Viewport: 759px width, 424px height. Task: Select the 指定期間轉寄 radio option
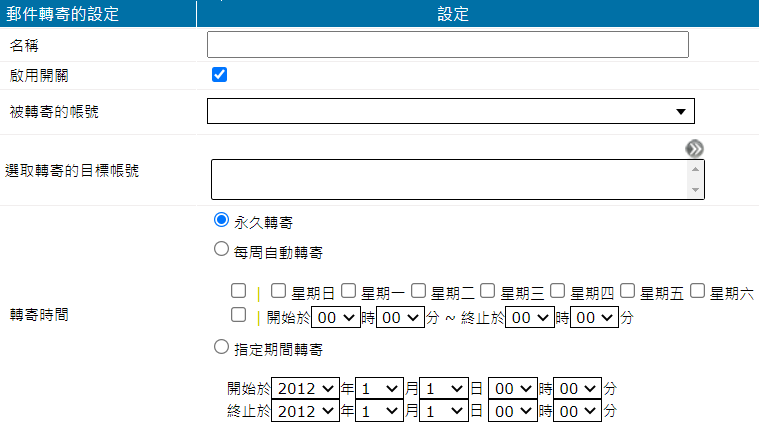(x=222, y=348)
